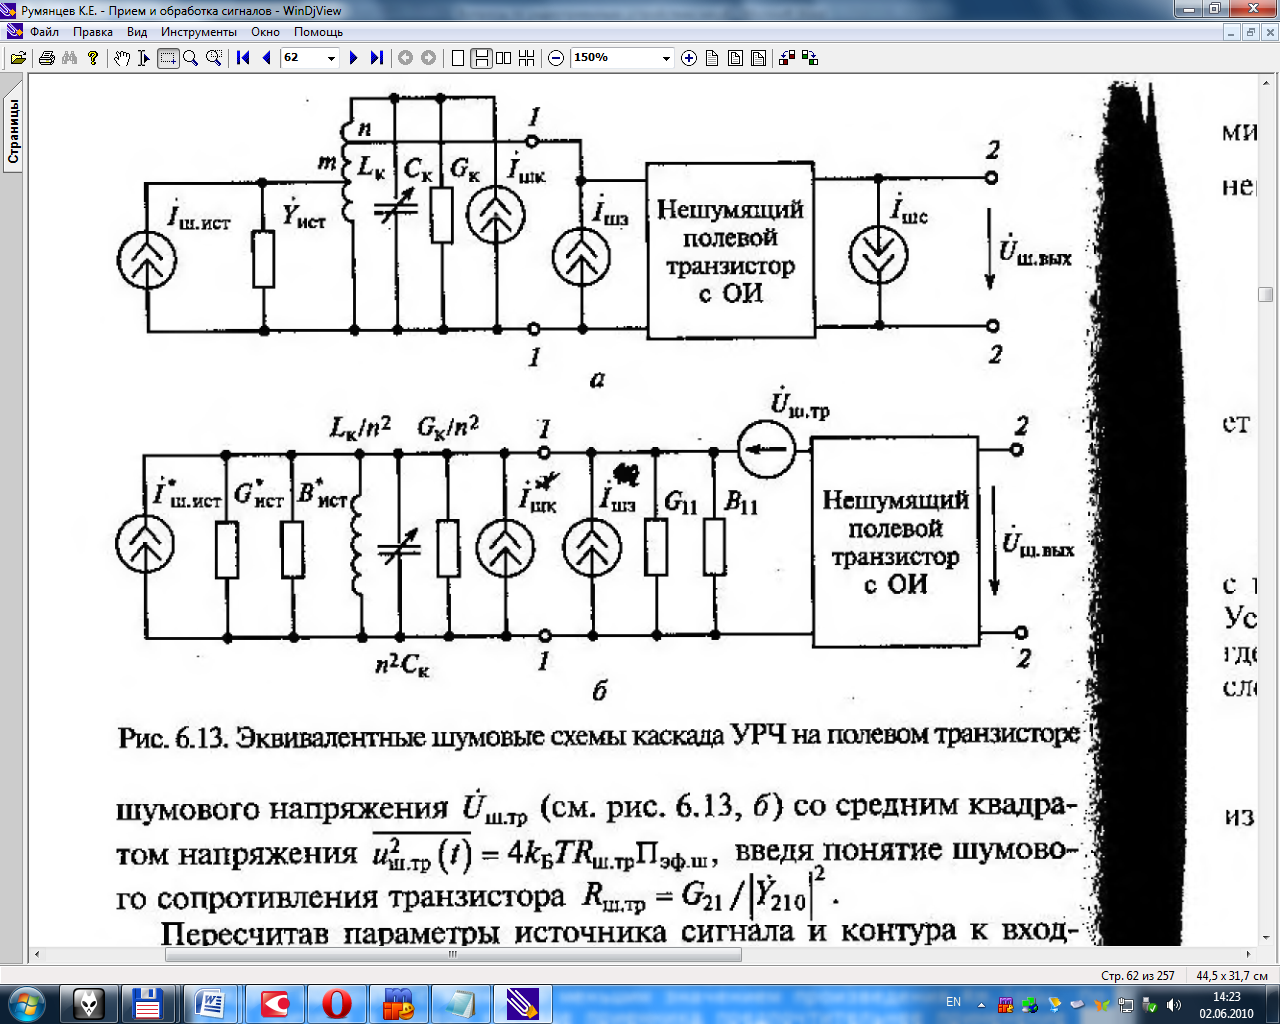Click the Forward navigation round arrow
The height and width of the screenshot is (1024, 1280).
click(x=428, y=58)
